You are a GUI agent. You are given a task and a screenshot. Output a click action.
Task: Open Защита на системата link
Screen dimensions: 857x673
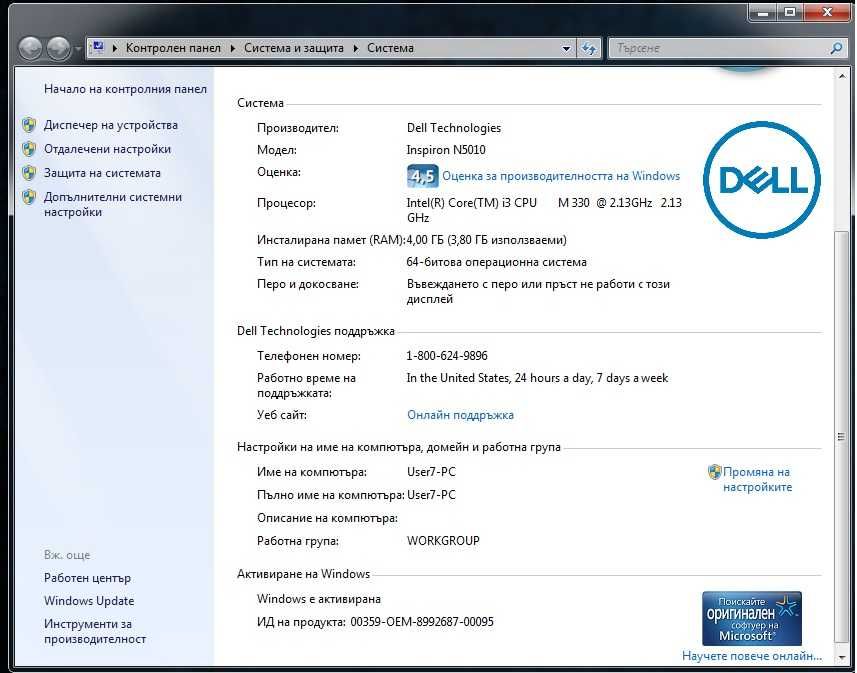(x=102, y=173)
